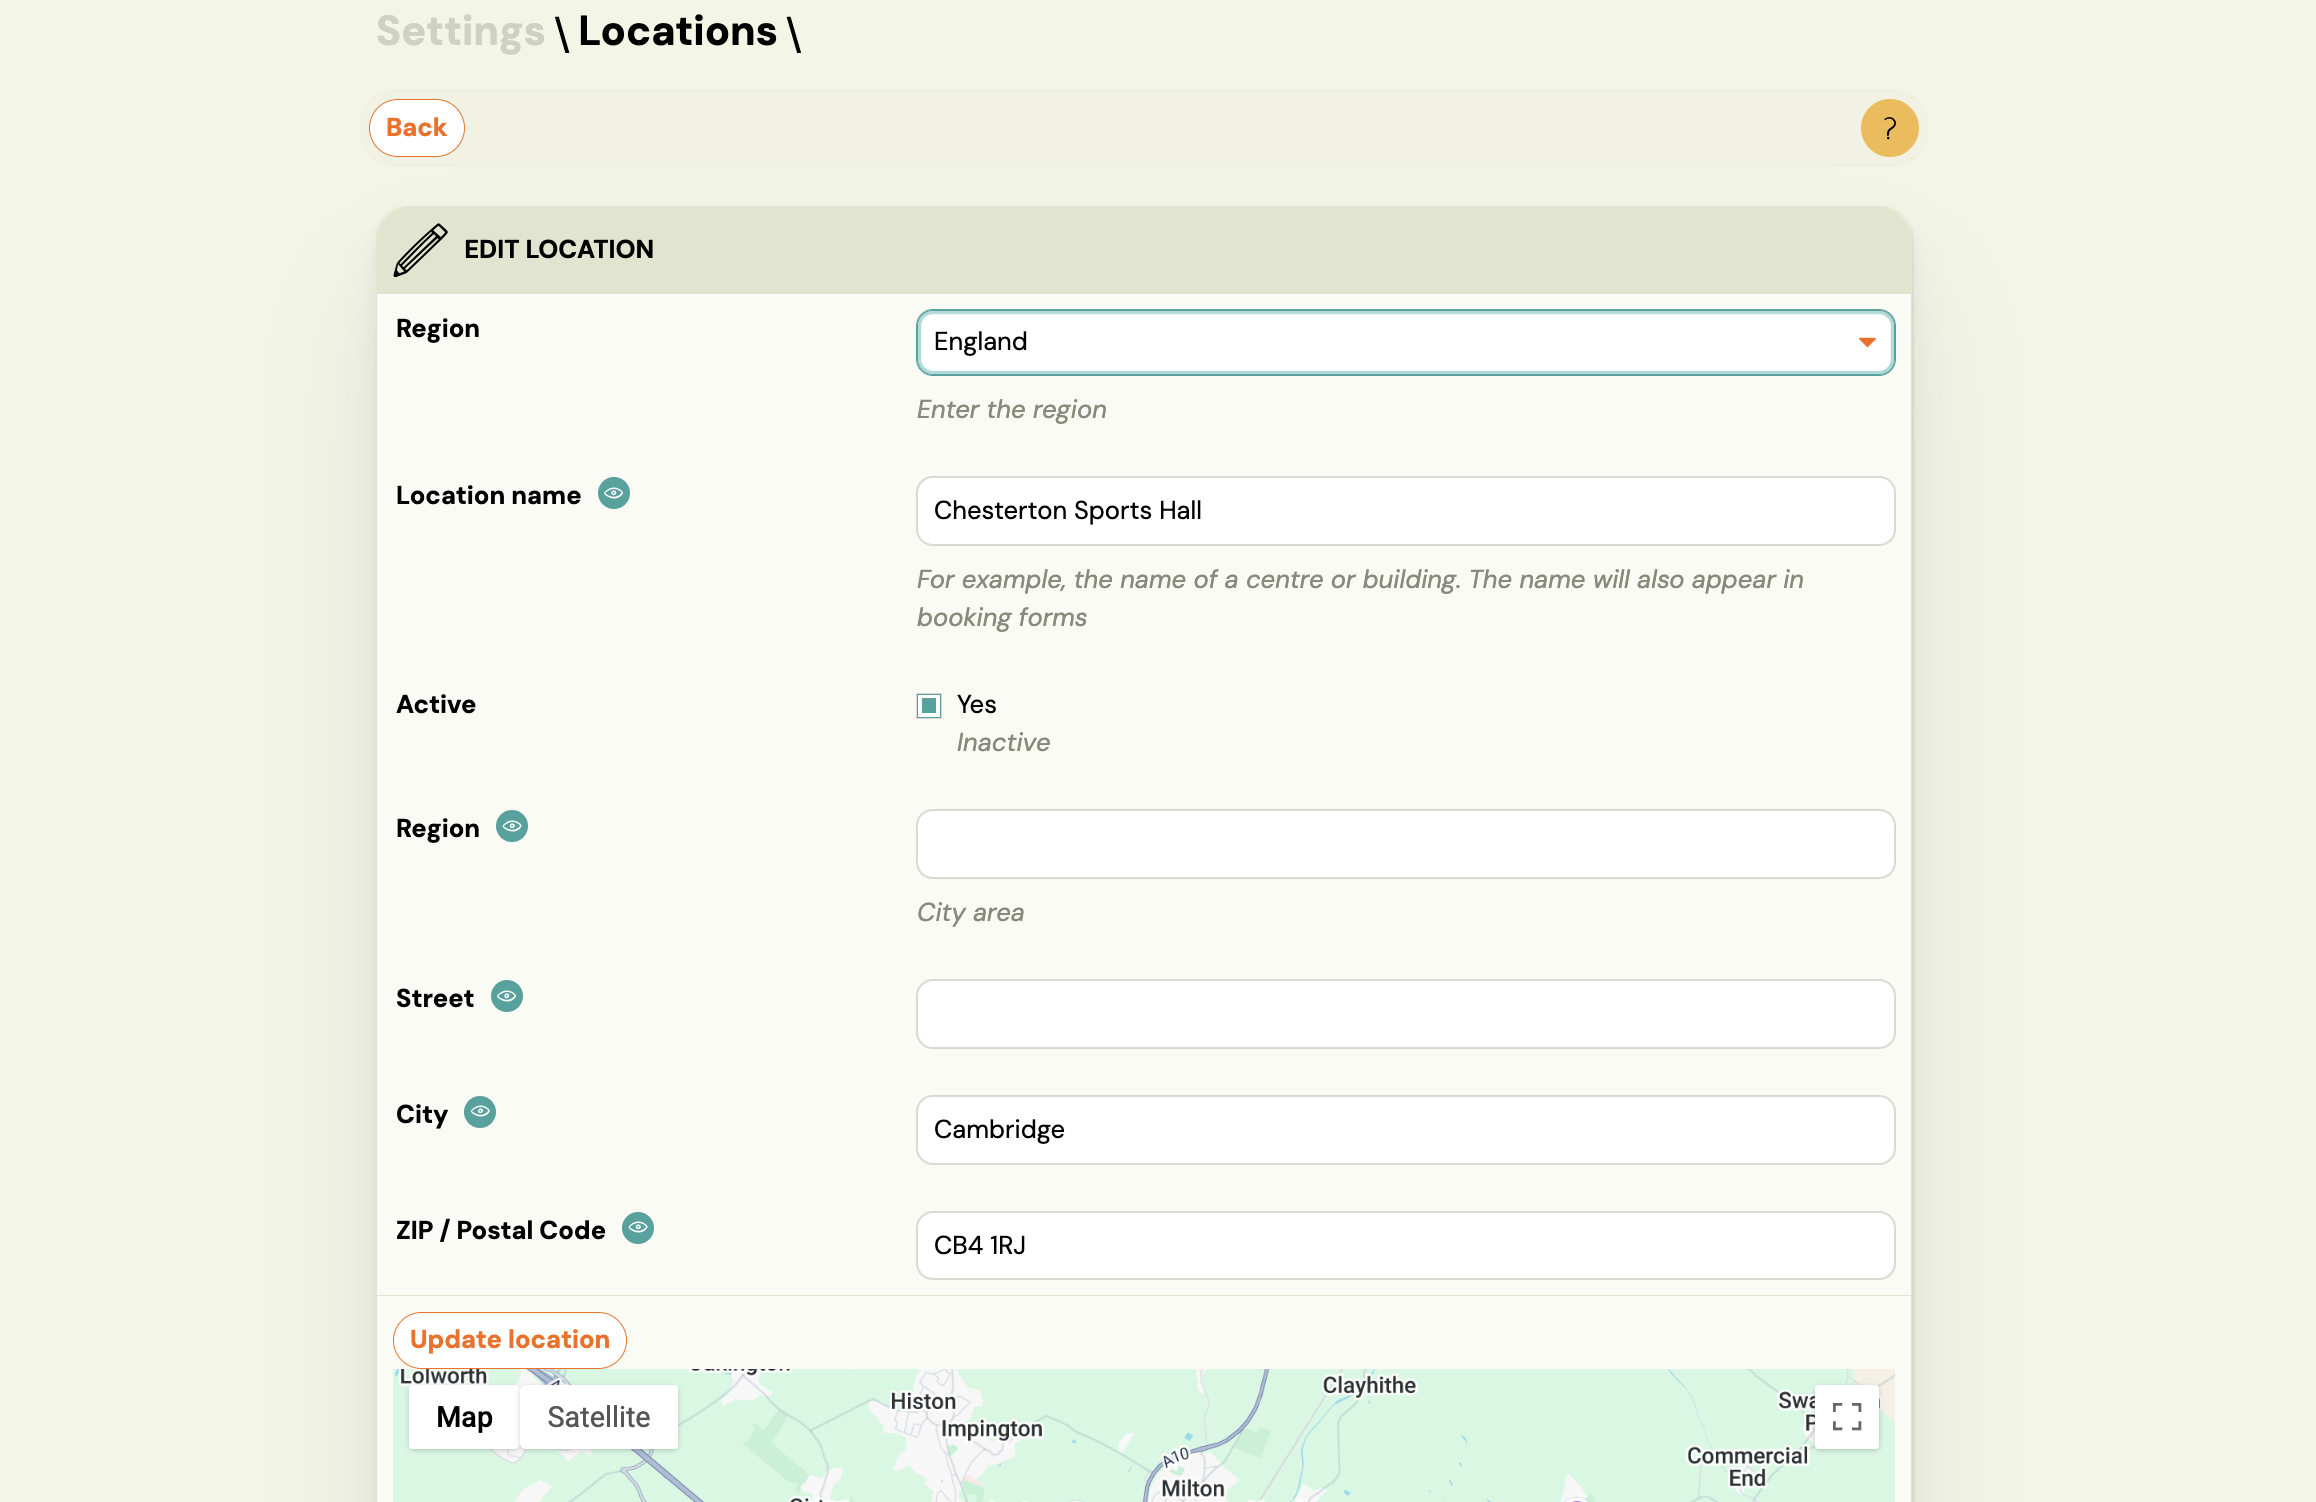Screen dimensions: 2316x1502
Task: Switch to the Map view tab
Action: tap(463, 1416)
